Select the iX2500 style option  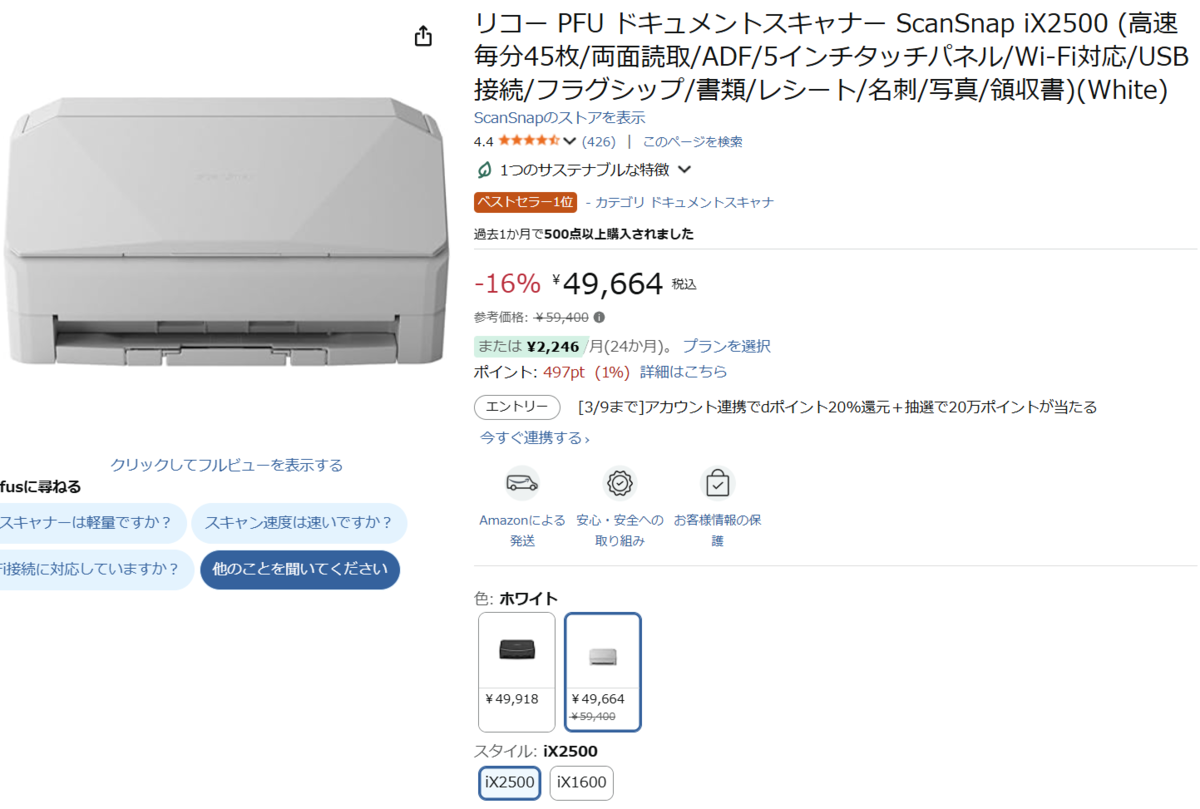tap(510, 782)
